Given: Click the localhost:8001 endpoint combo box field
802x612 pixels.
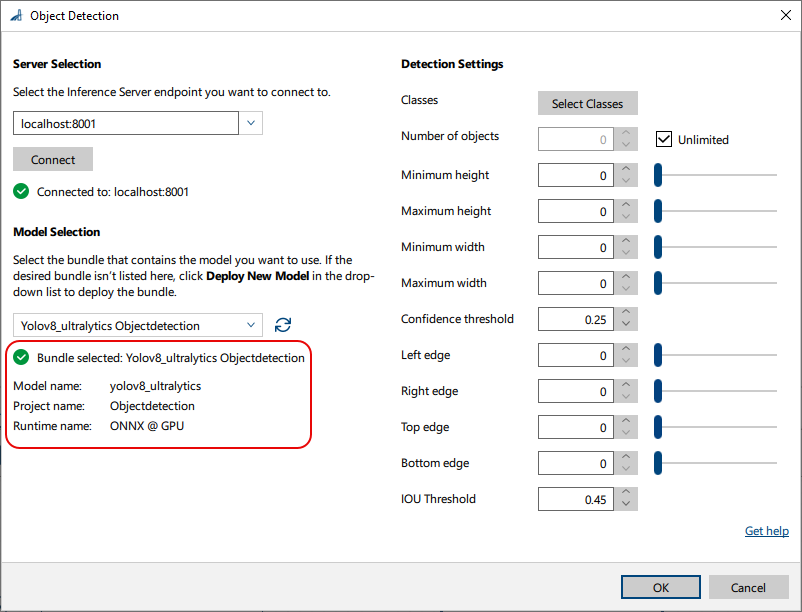Looking at the screenshot, I should [x=126, y=123].
